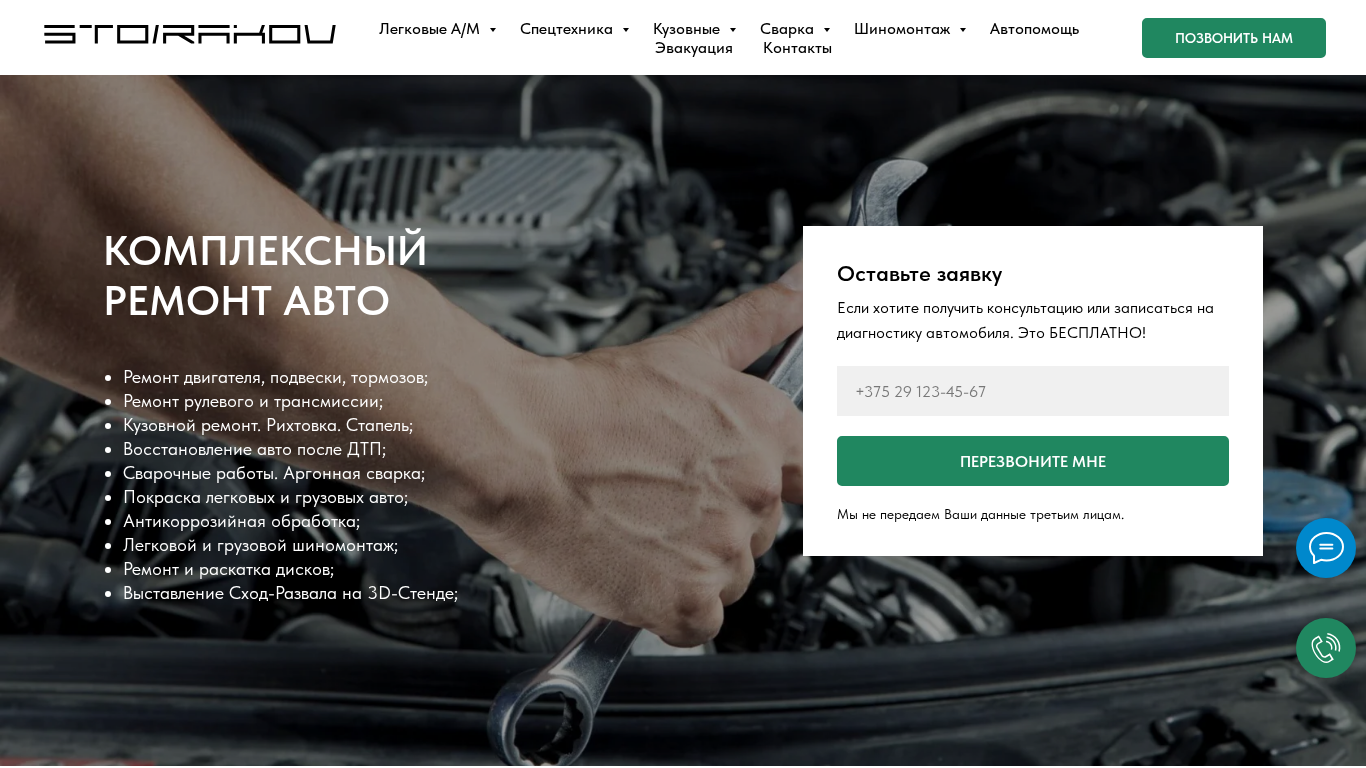Expand the Кузовные dropdown arrow

[733, 30]
